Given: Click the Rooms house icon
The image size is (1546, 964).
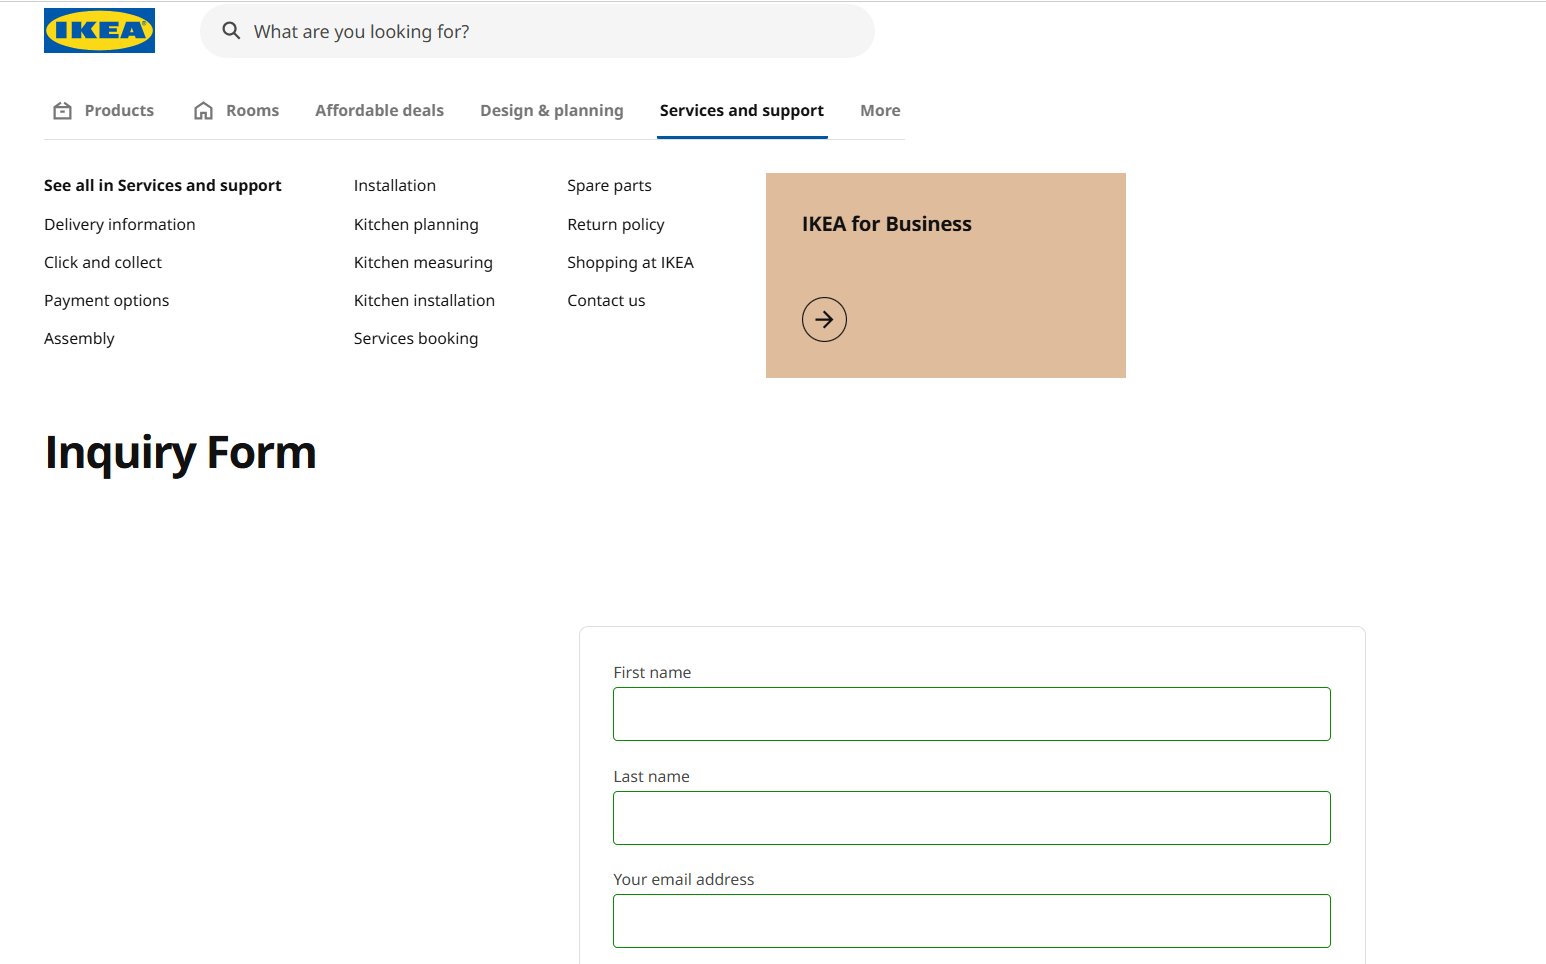Looking at the screenshot, I should point(204,110).
